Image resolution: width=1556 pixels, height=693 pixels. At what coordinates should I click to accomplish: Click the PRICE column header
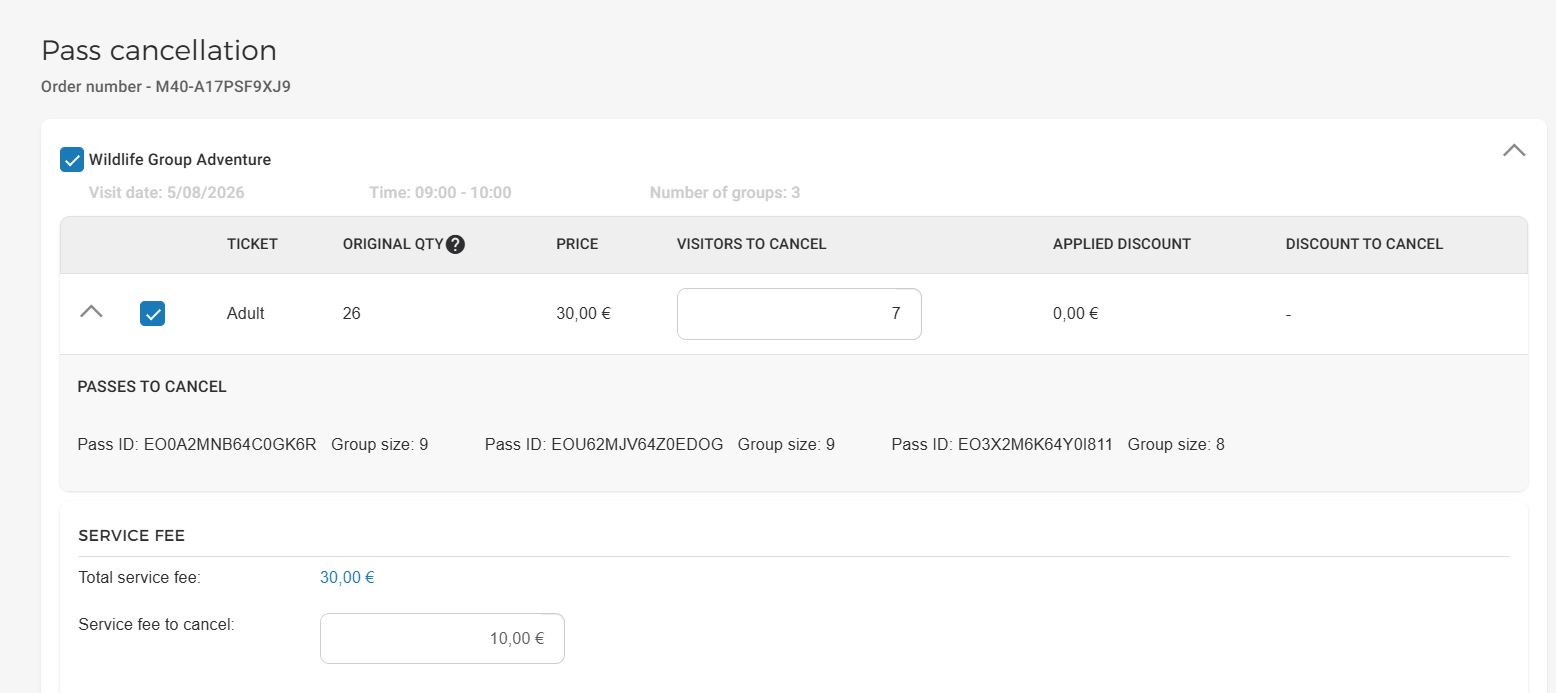coord(577,244)
